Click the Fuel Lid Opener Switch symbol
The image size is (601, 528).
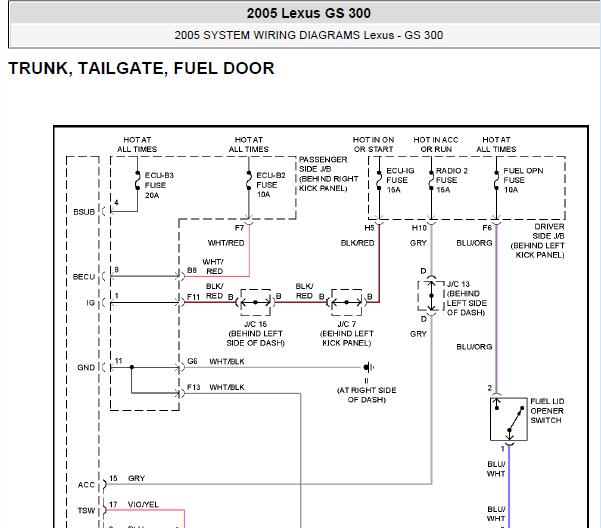pos(509,419)
